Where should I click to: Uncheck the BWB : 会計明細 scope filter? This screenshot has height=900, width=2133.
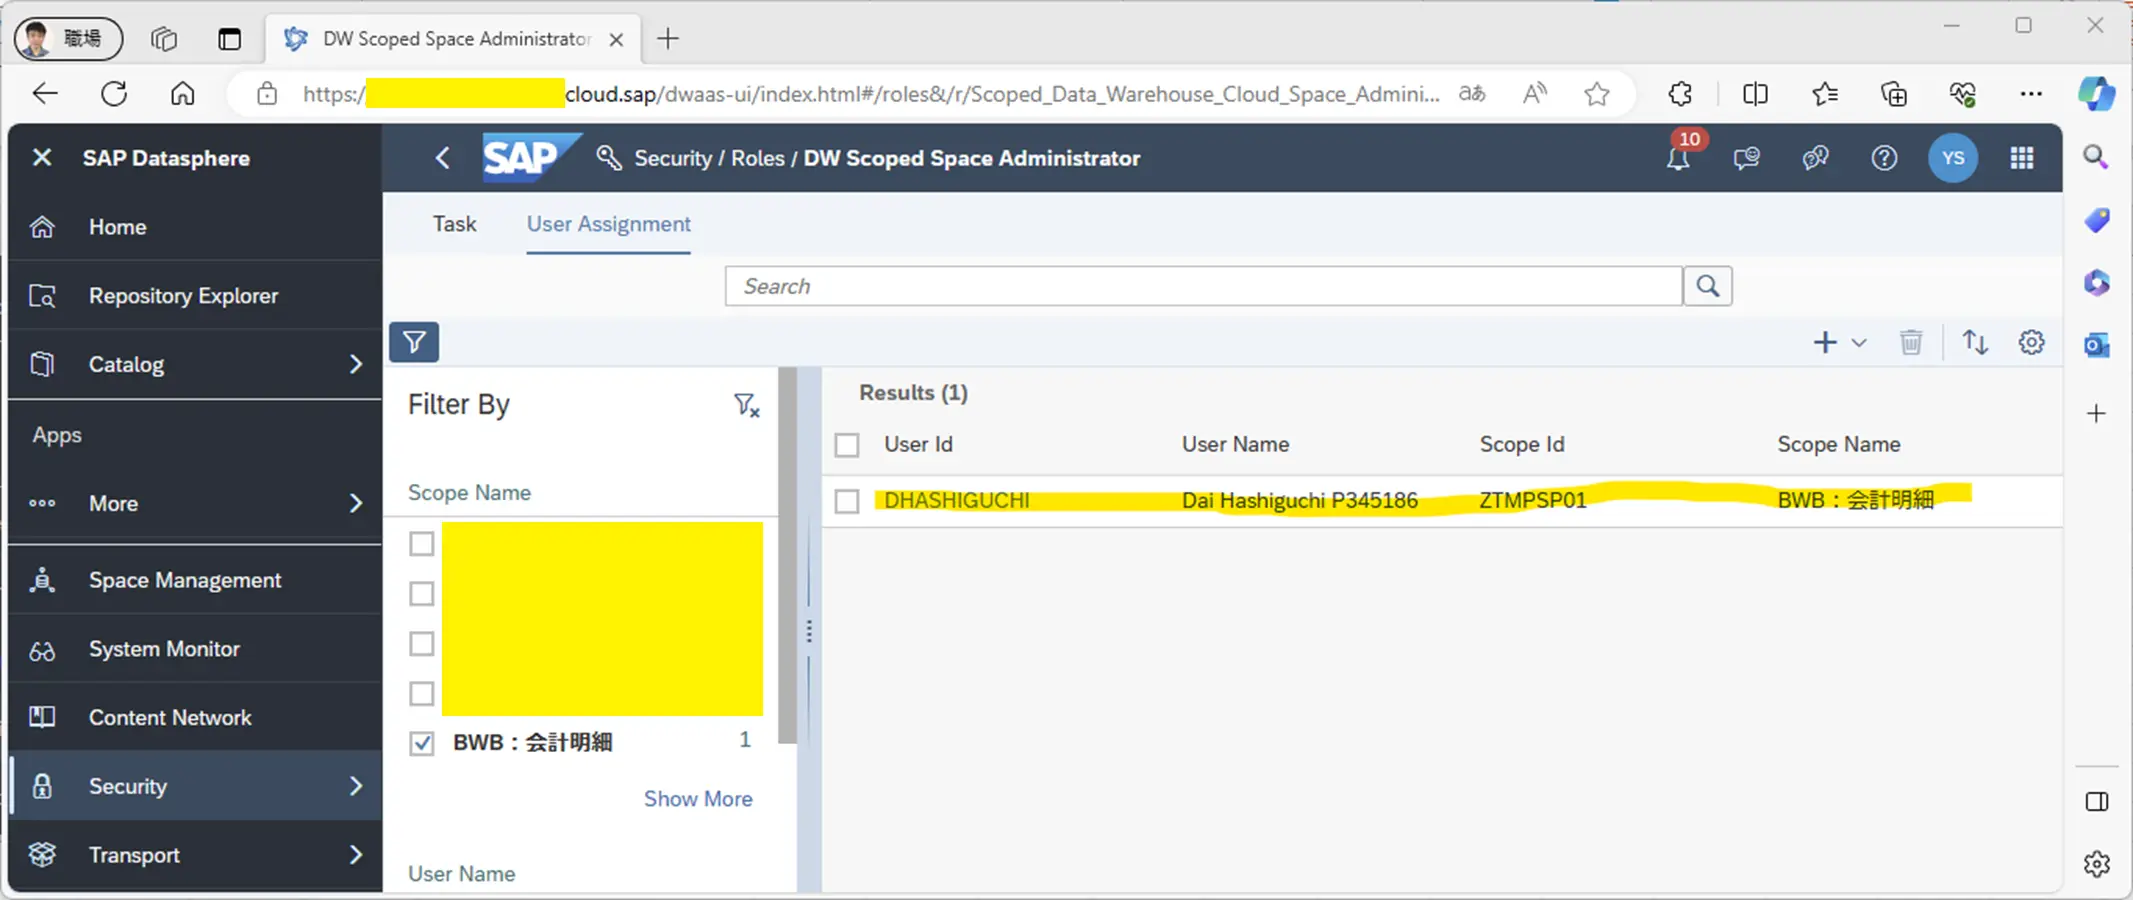coord(422,743)
